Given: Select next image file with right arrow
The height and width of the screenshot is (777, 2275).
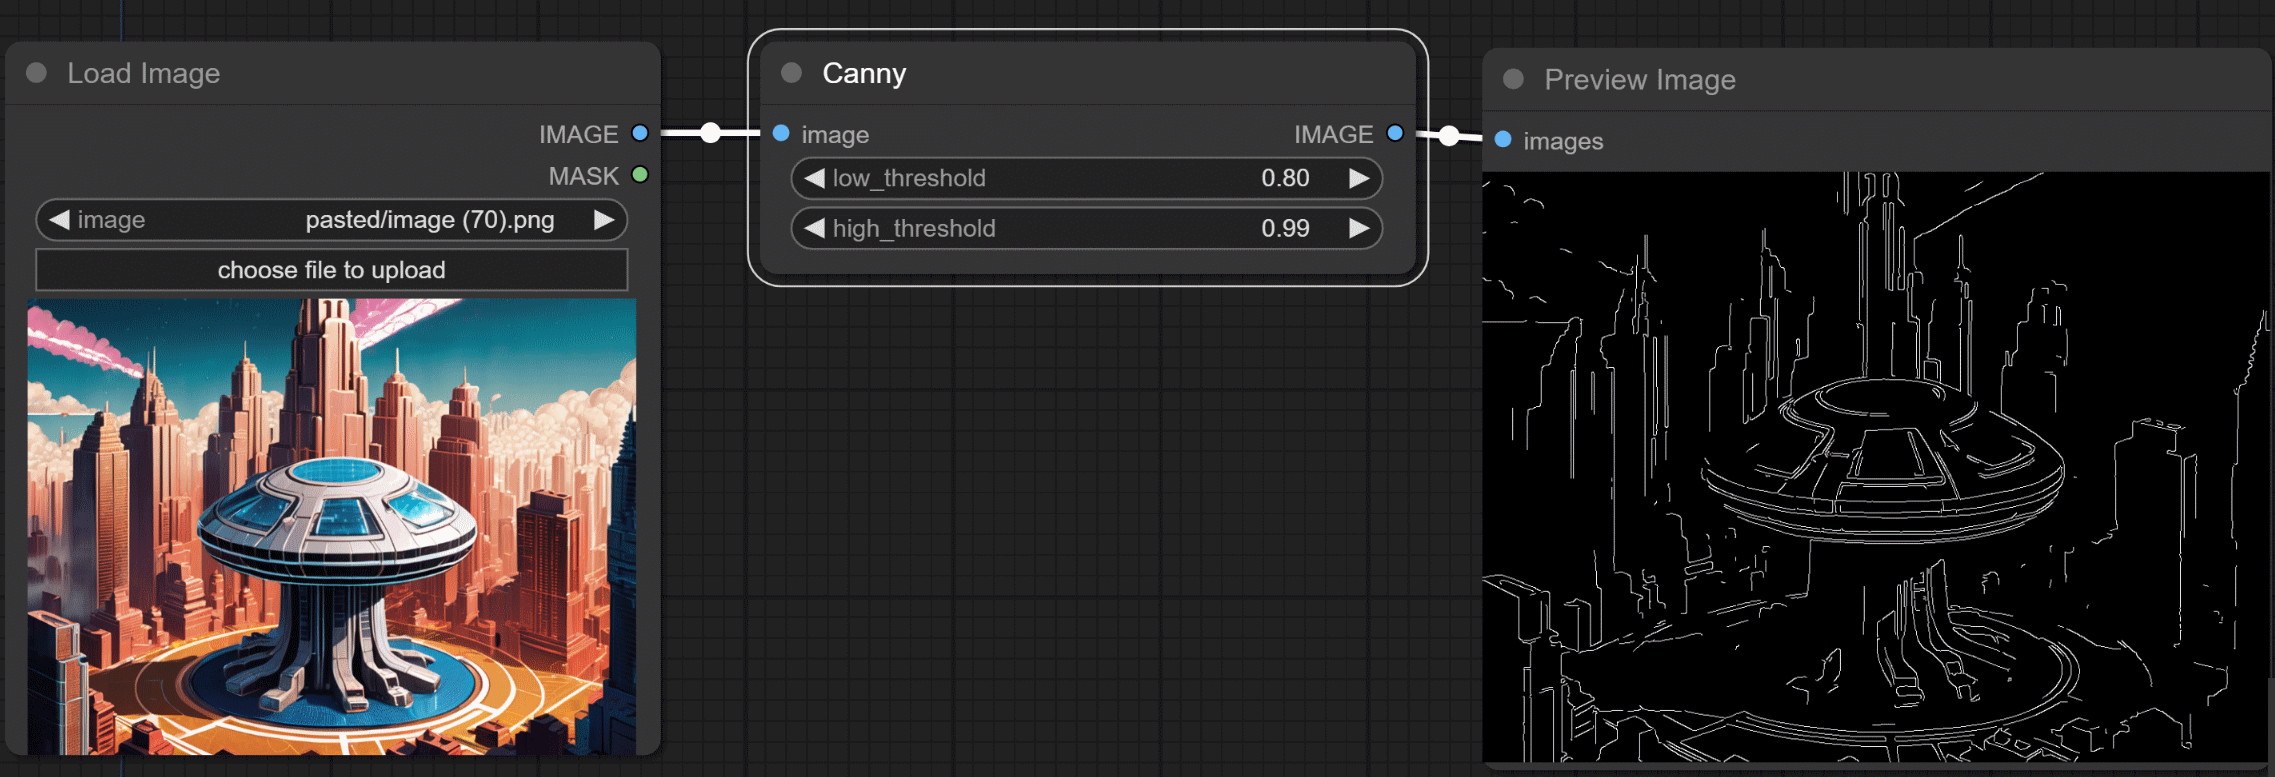Looking at the screenshot, I should click(x=603, y=220).
